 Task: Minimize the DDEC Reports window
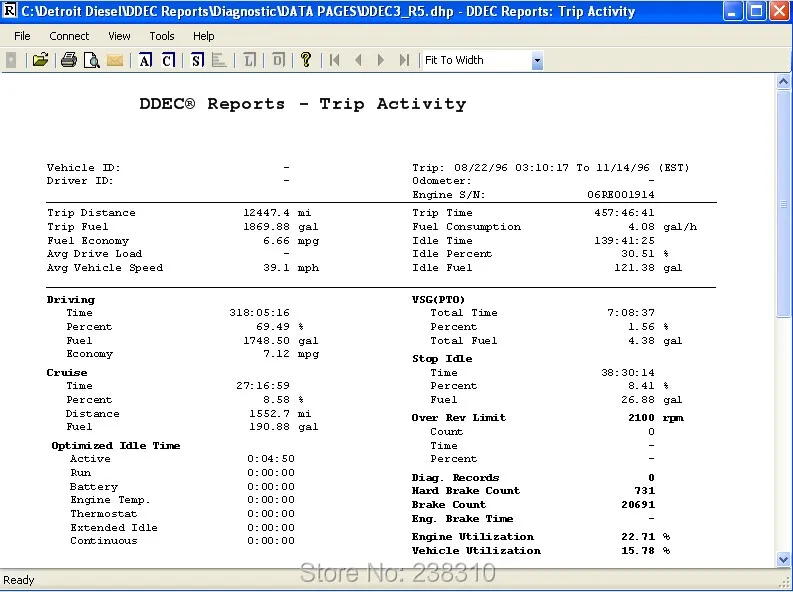[x=732, y=11]
